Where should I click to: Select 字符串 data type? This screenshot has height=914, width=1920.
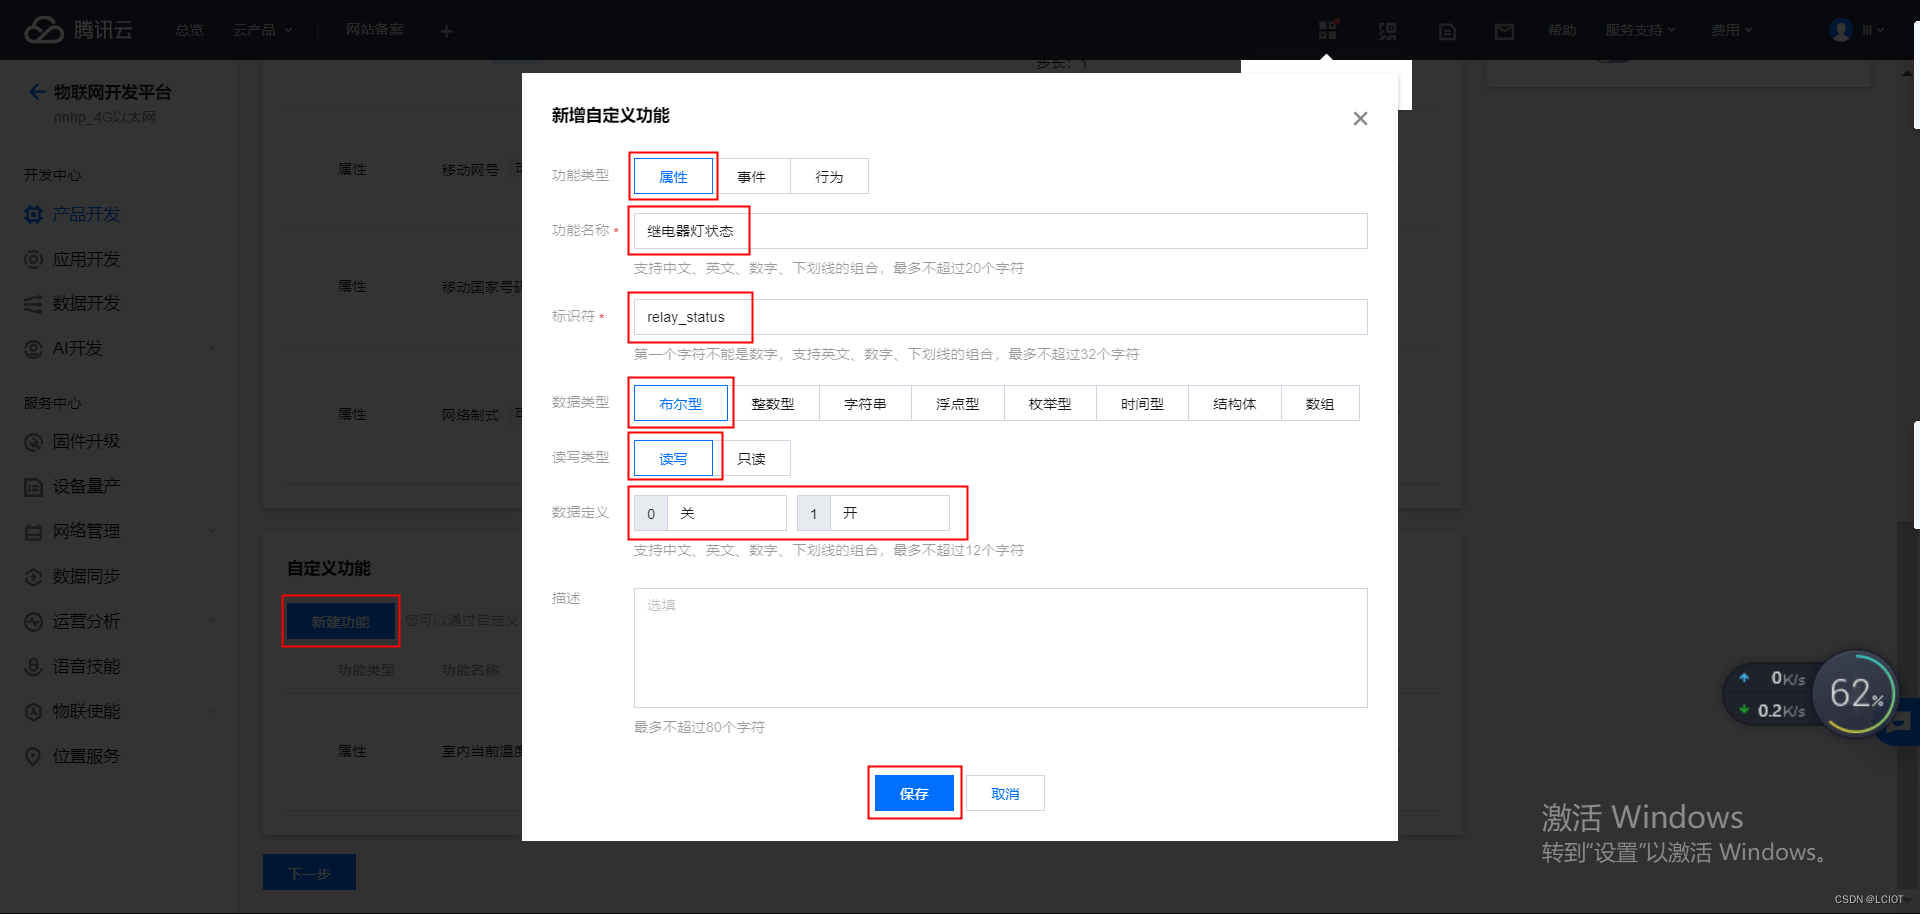(x=865, y=404)
